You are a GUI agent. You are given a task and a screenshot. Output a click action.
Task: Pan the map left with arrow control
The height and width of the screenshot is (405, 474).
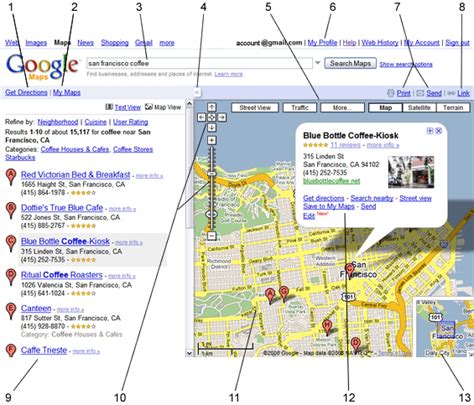pos(202,117)
